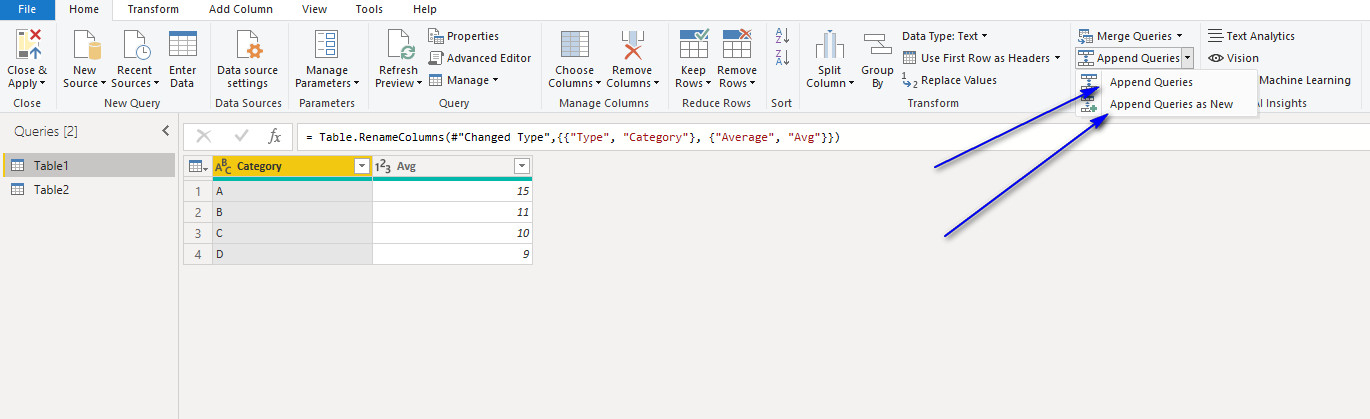Viewport: 1370px width, 419px height.
Task: Click the Remove Rows icon
Action: [736, 45]
